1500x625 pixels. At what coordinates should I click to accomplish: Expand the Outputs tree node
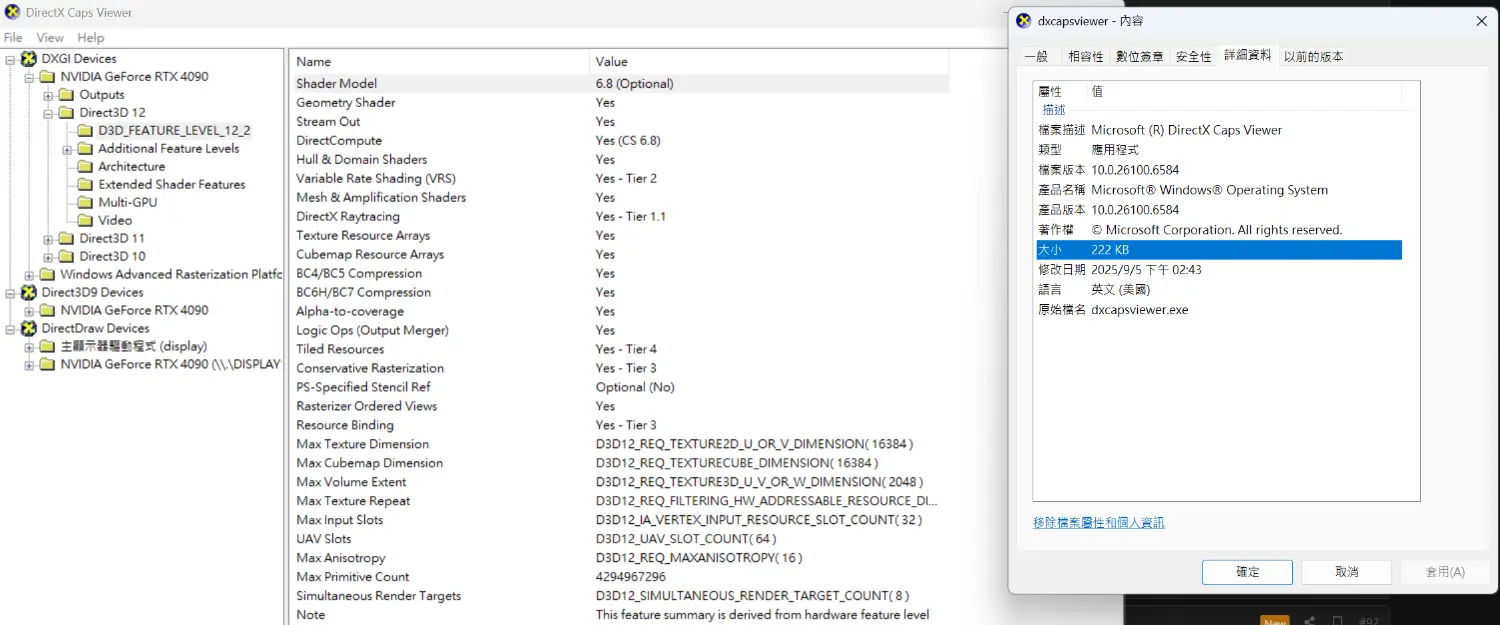(x=48, y=95)
